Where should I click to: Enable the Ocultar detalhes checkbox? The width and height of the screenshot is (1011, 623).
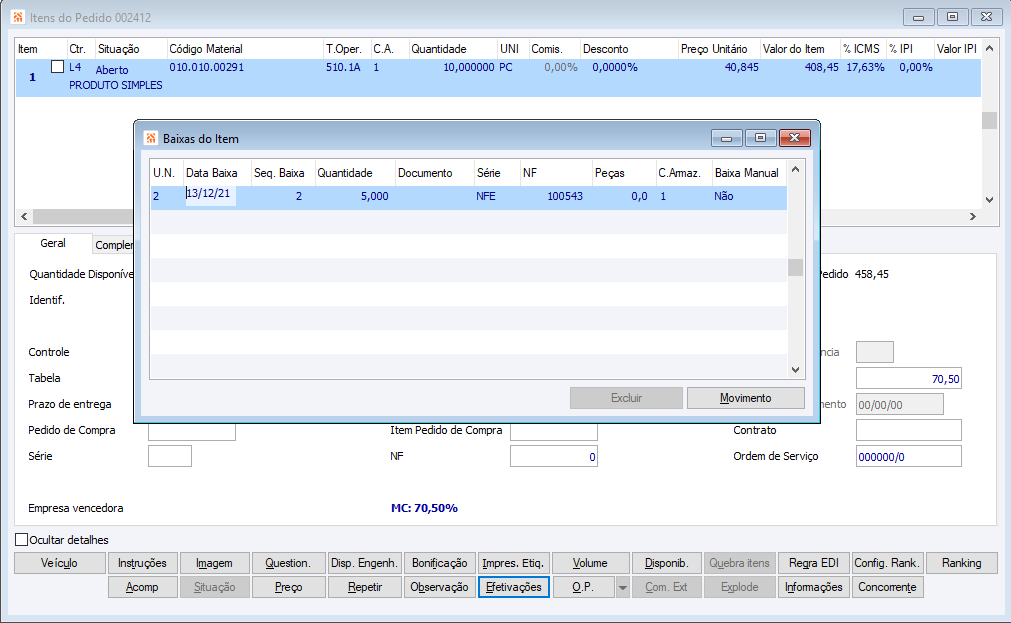pos(21,540)
